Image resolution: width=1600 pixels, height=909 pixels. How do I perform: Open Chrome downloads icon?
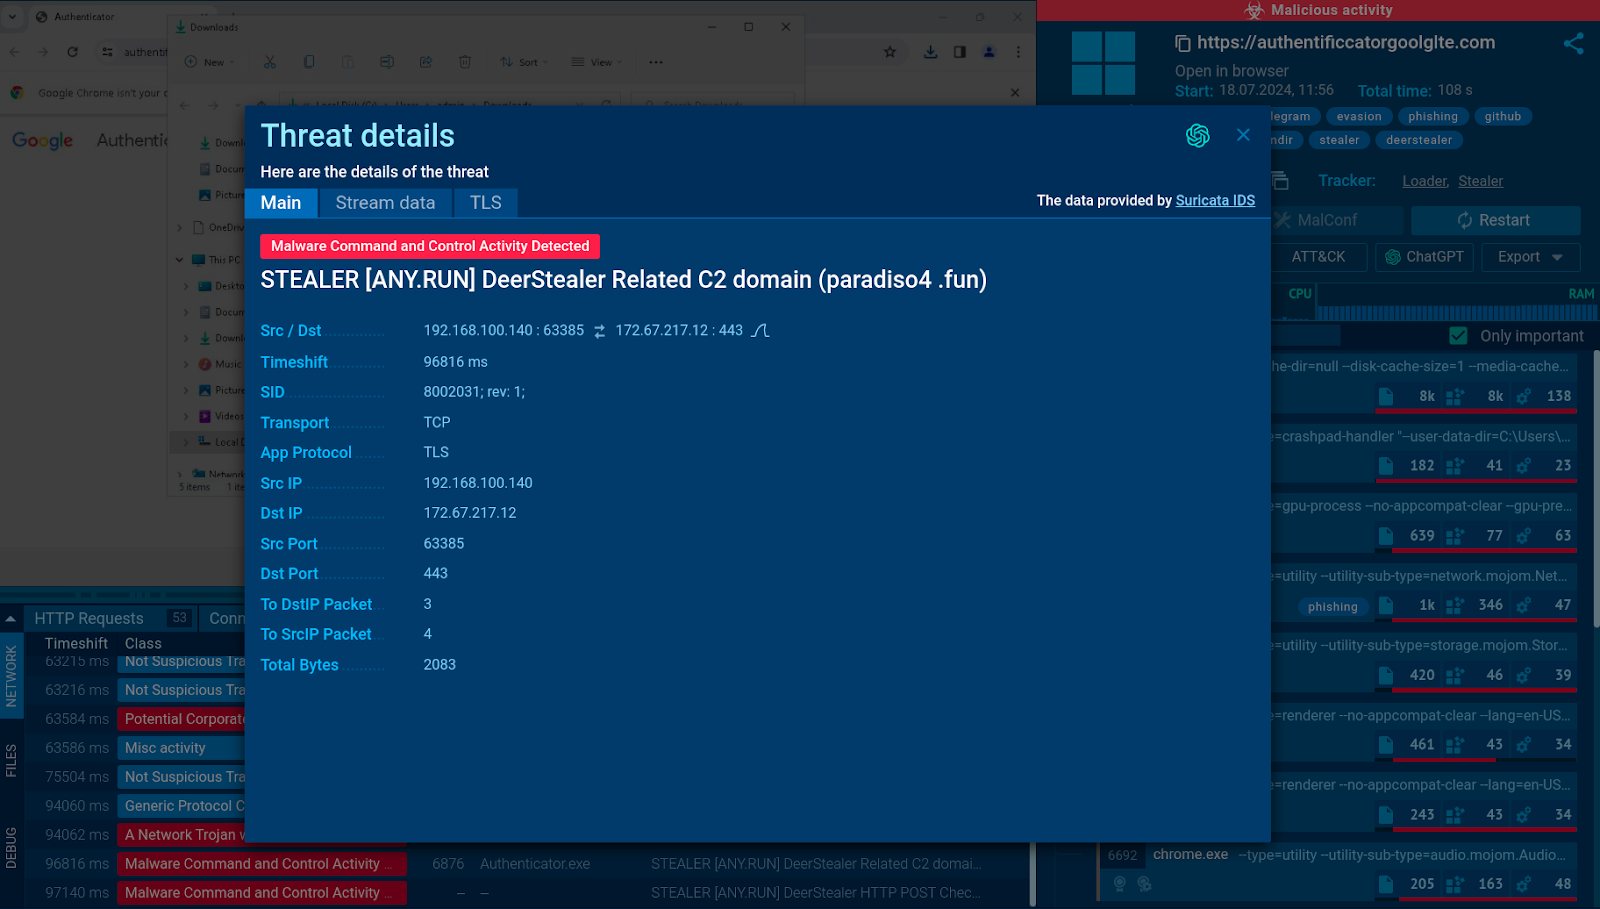tap(930, 52)
